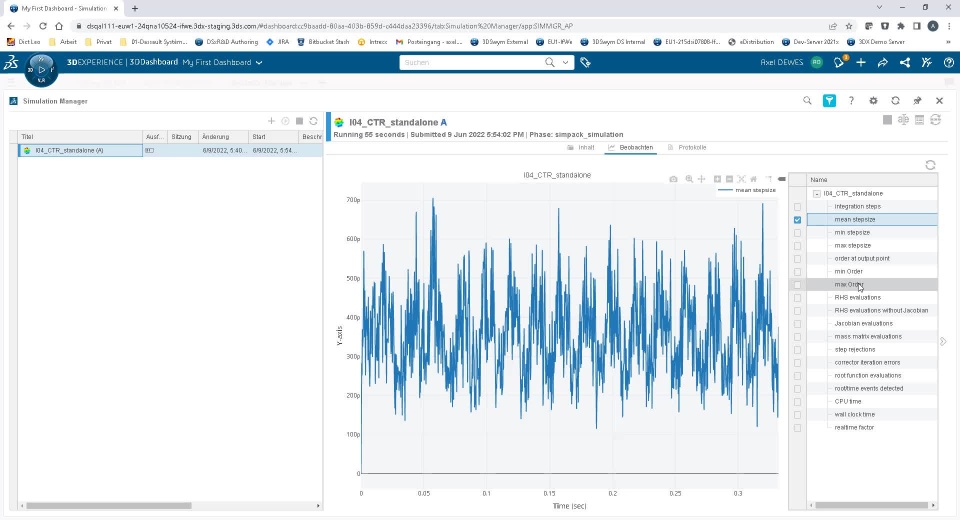Click the rename icon in job header
The width and height of the screenshot is (960, 520).
coord(903,120)
